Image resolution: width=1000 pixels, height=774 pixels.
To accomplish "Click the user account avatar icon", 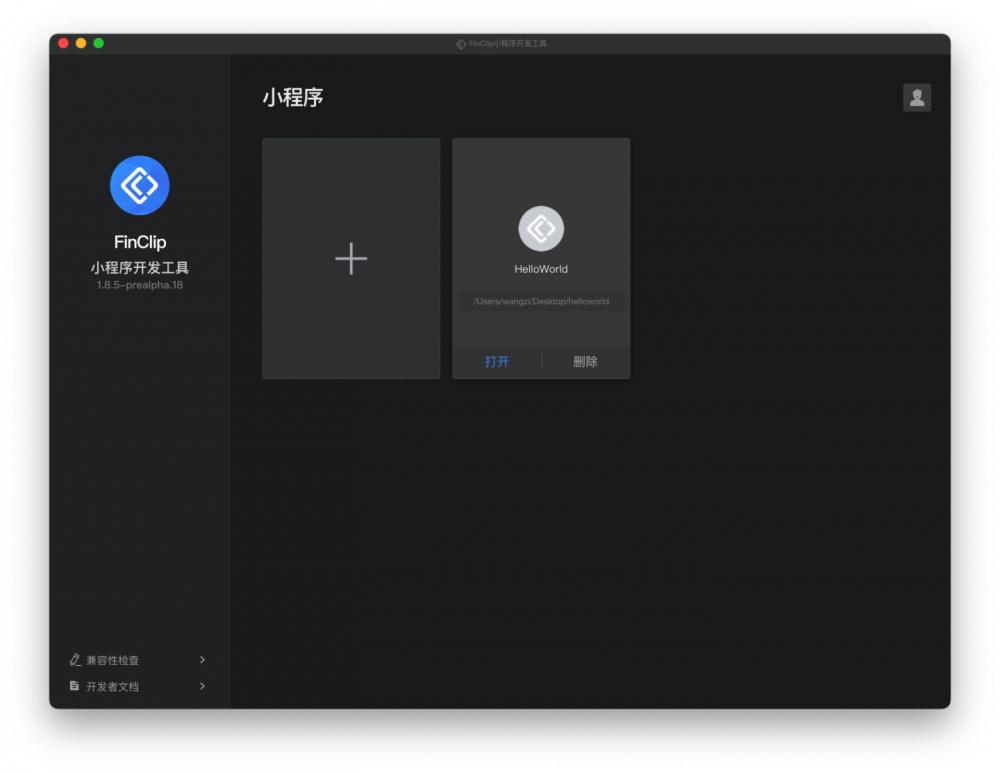I will (916, 98).
